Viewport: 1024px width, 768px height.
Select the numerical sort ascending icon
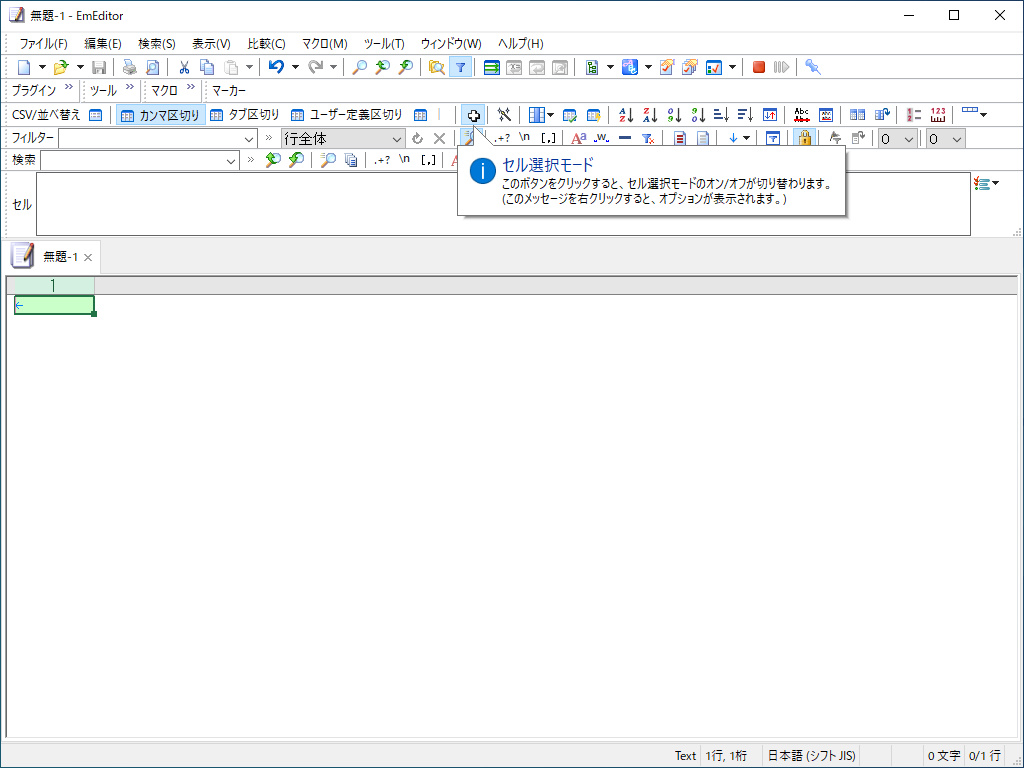[x=675, y=115]
